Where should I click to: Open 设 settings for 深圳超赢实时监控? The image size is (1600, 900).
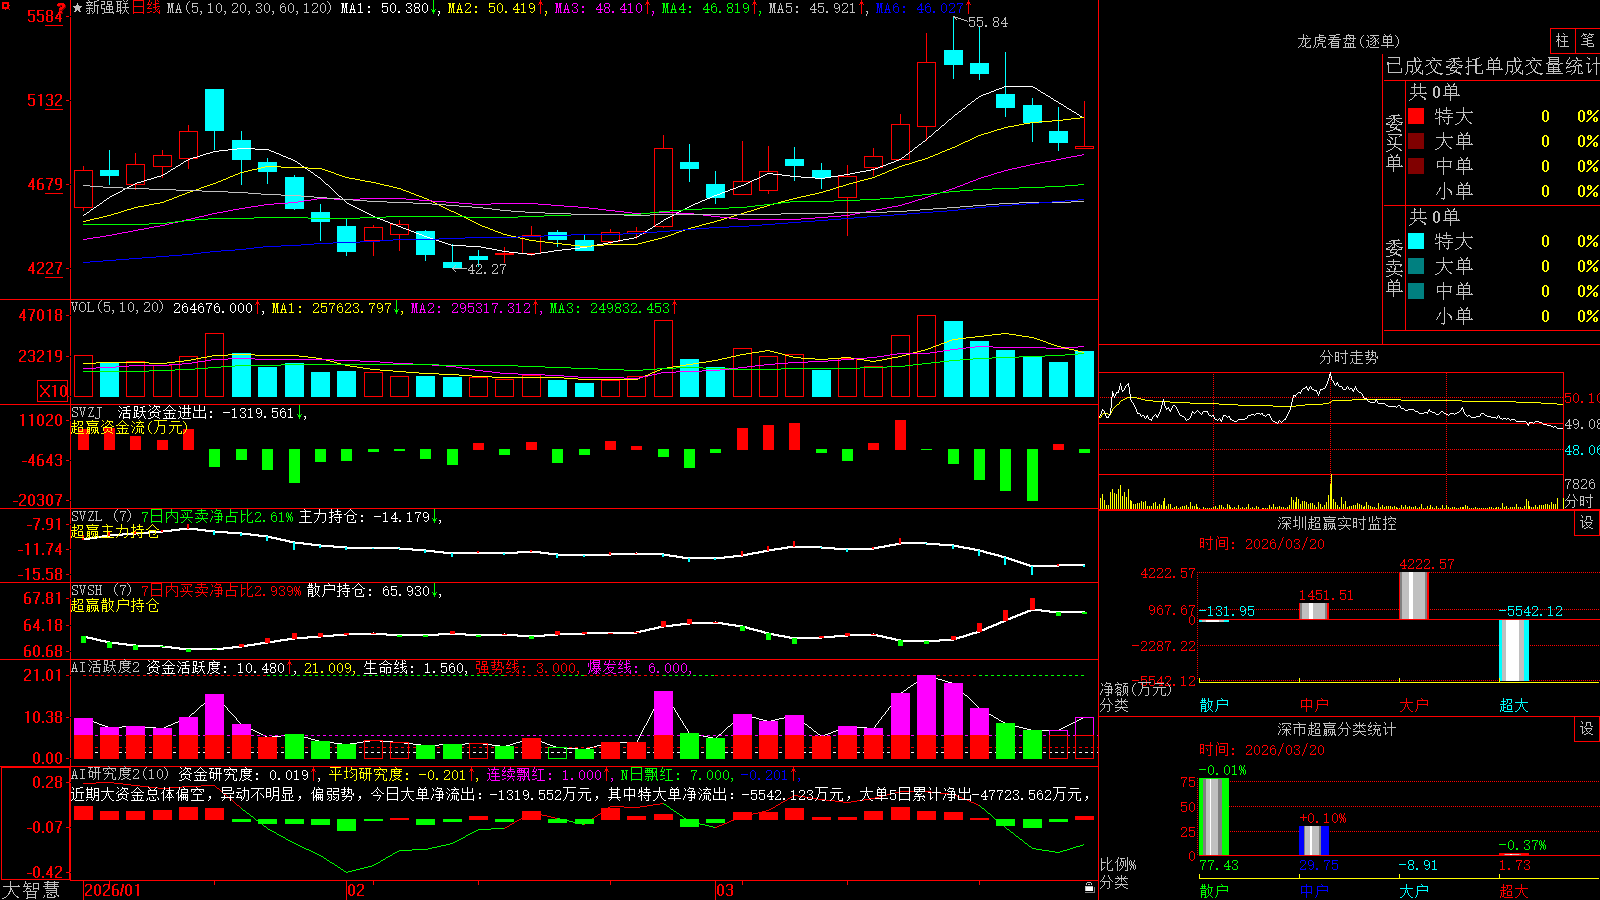pos(1587,523)
